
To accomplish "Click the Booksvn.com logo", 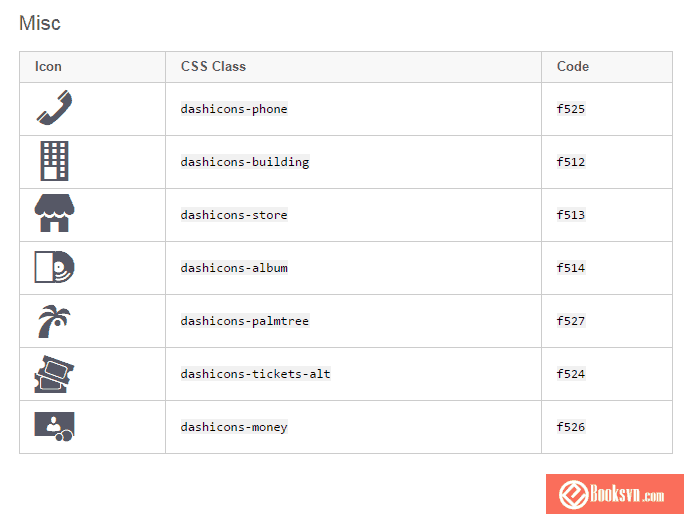I will pos(614,494).
